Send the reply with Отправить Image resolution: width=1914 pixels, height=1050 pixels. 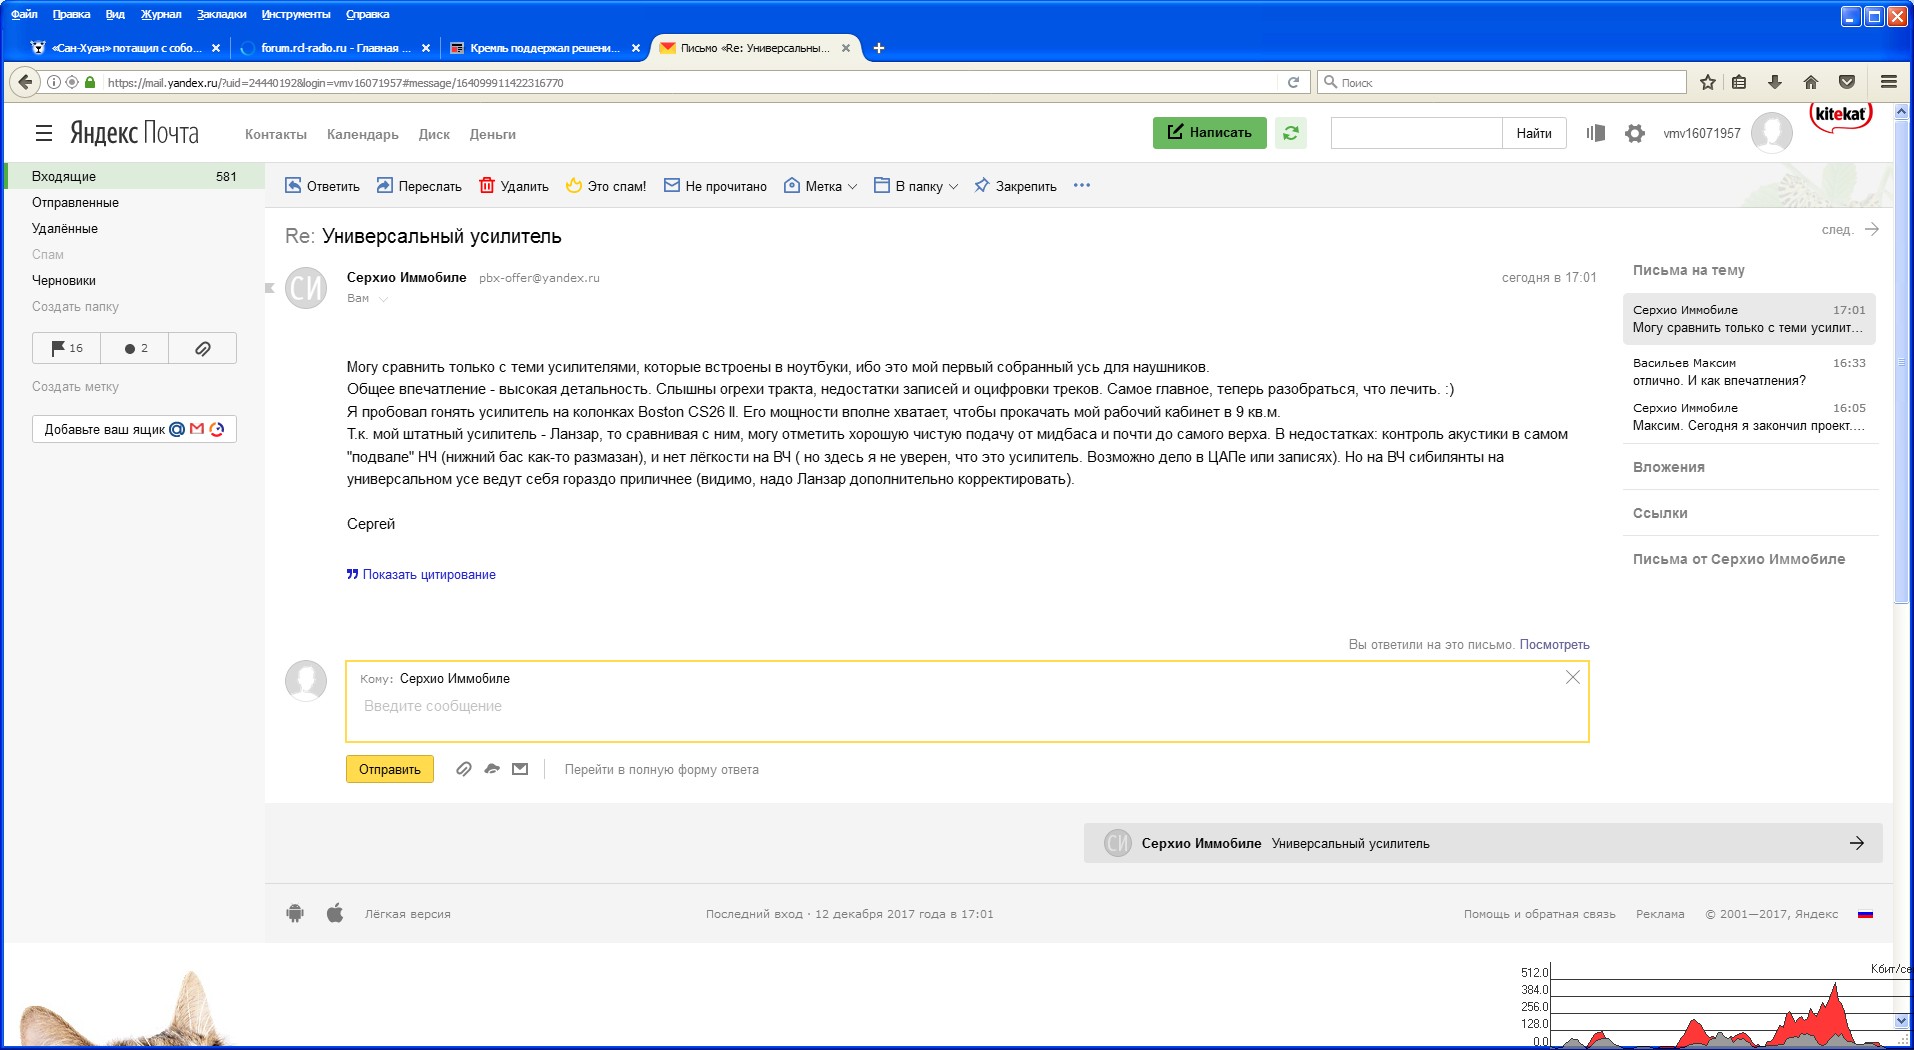(390, 769)
